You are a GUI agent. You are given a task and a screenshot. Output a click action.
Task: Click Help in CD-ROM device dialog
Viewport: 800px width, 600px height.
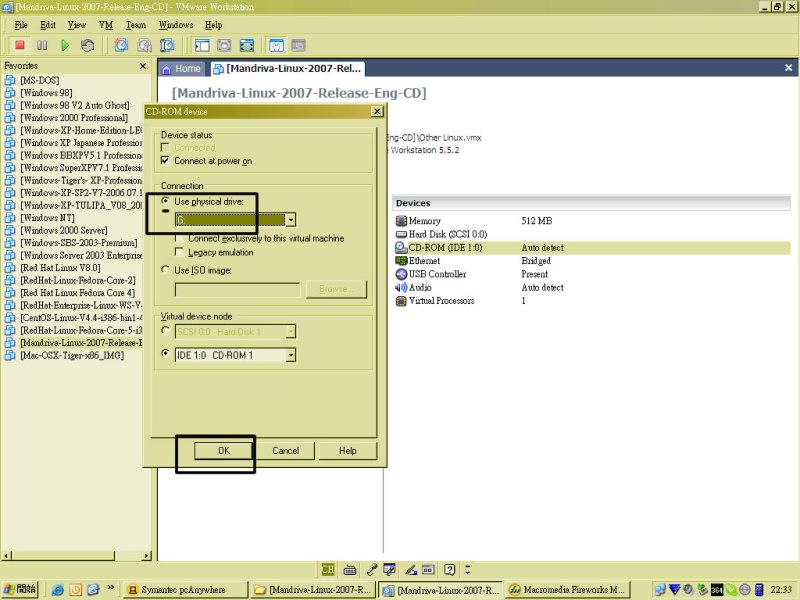[347, 451]
